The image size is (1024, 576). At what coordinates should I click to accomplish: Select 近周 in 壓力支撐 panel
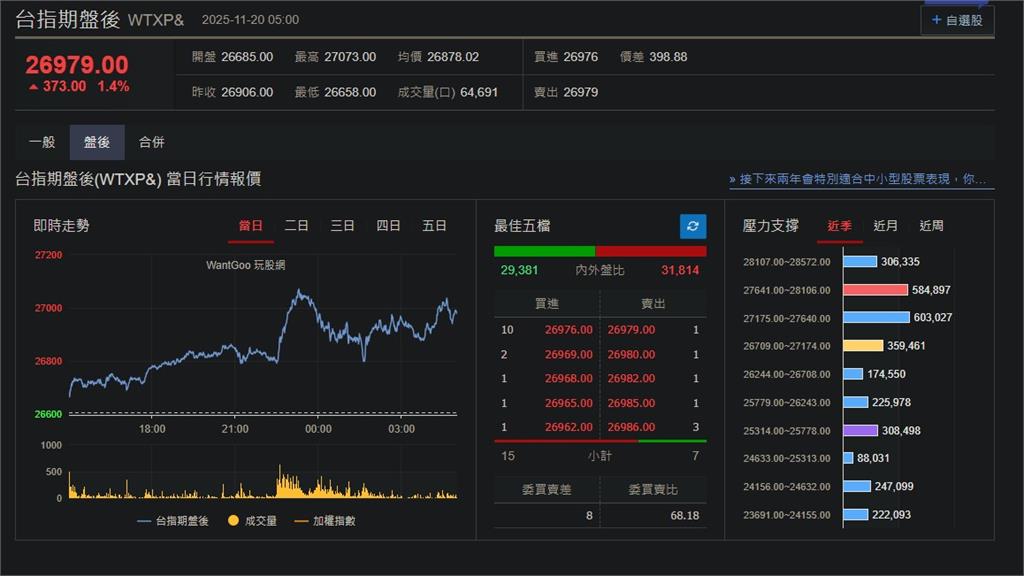(x=932, y=226)
